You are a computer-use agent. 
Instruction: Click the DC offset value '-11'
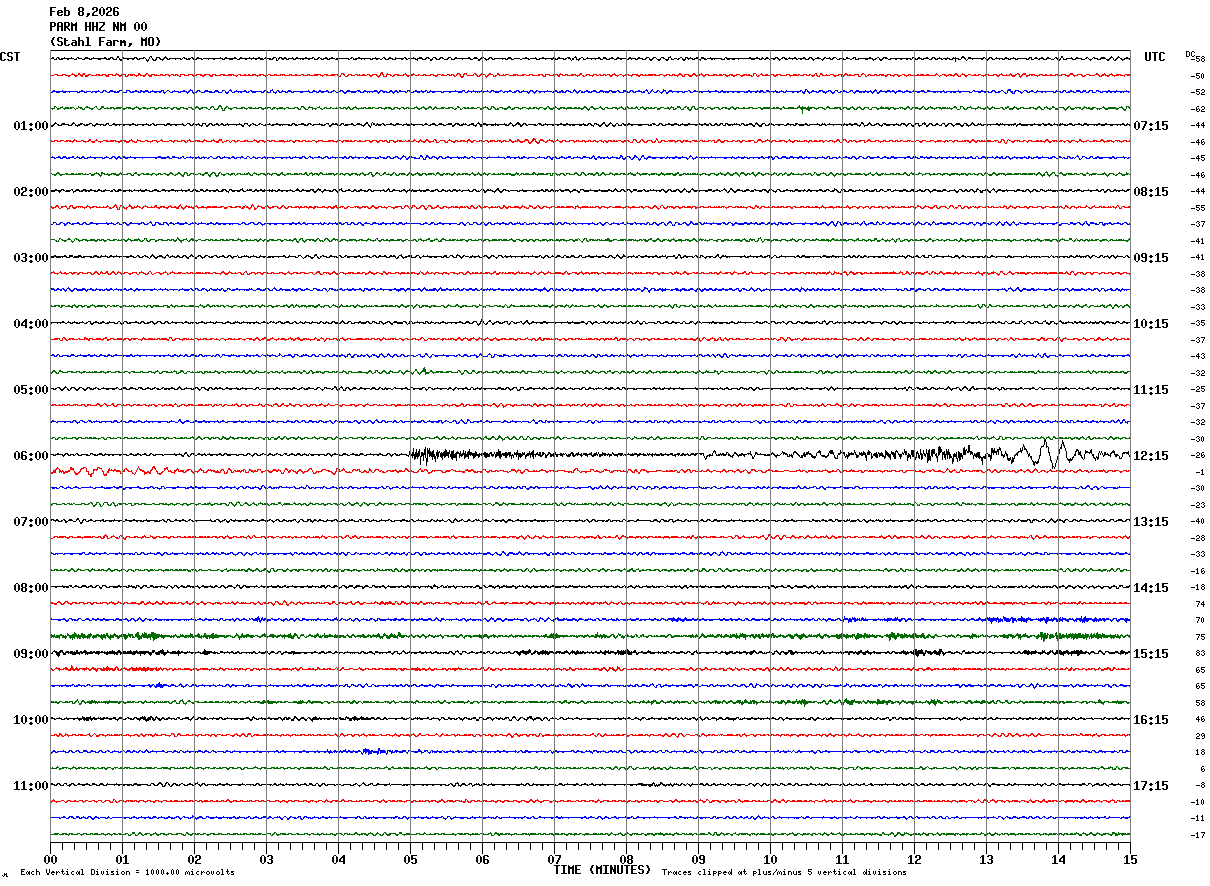coord(1198,819)
